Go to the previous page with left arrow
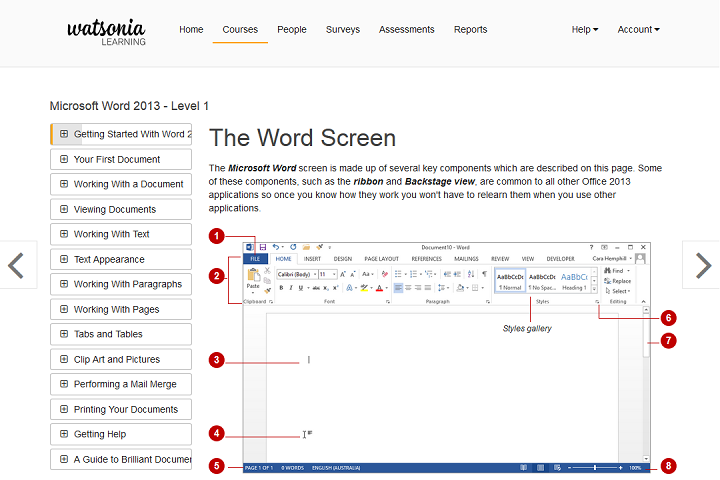Viewport: 720px width, 480px height. 16,265
